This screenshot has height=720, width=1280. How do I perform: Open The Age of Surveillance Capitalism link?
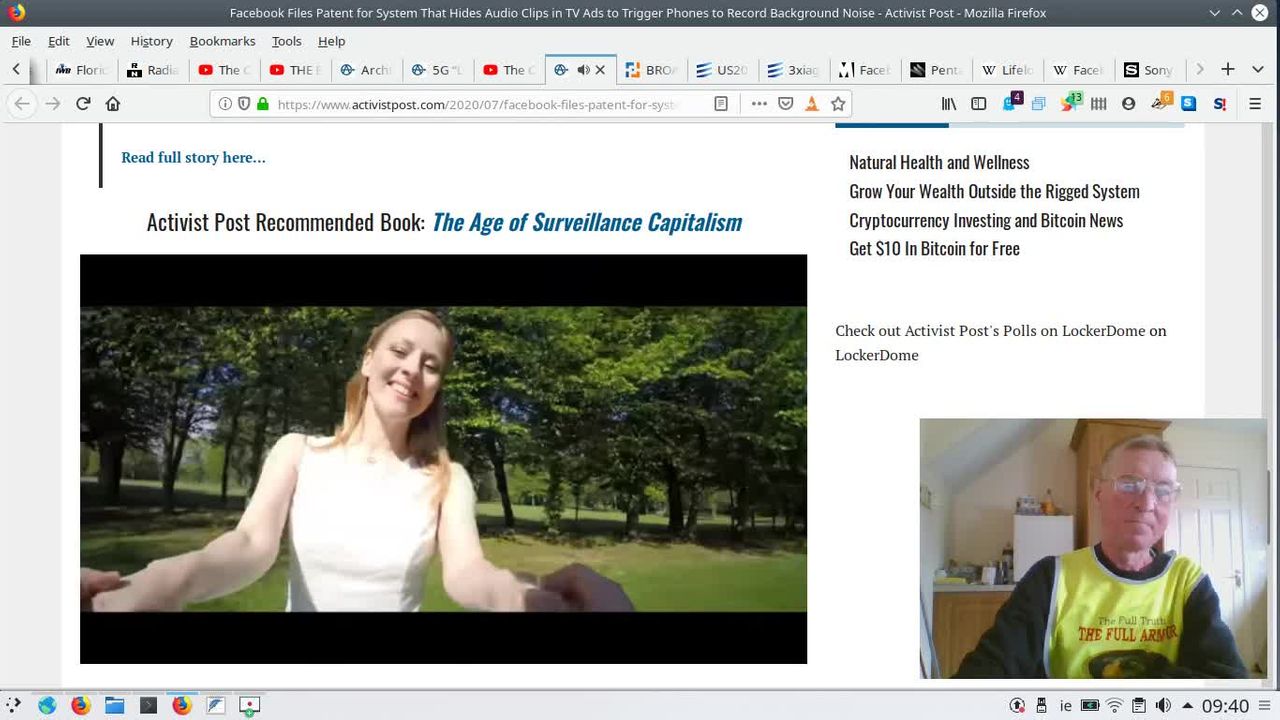tap(586, 222)
